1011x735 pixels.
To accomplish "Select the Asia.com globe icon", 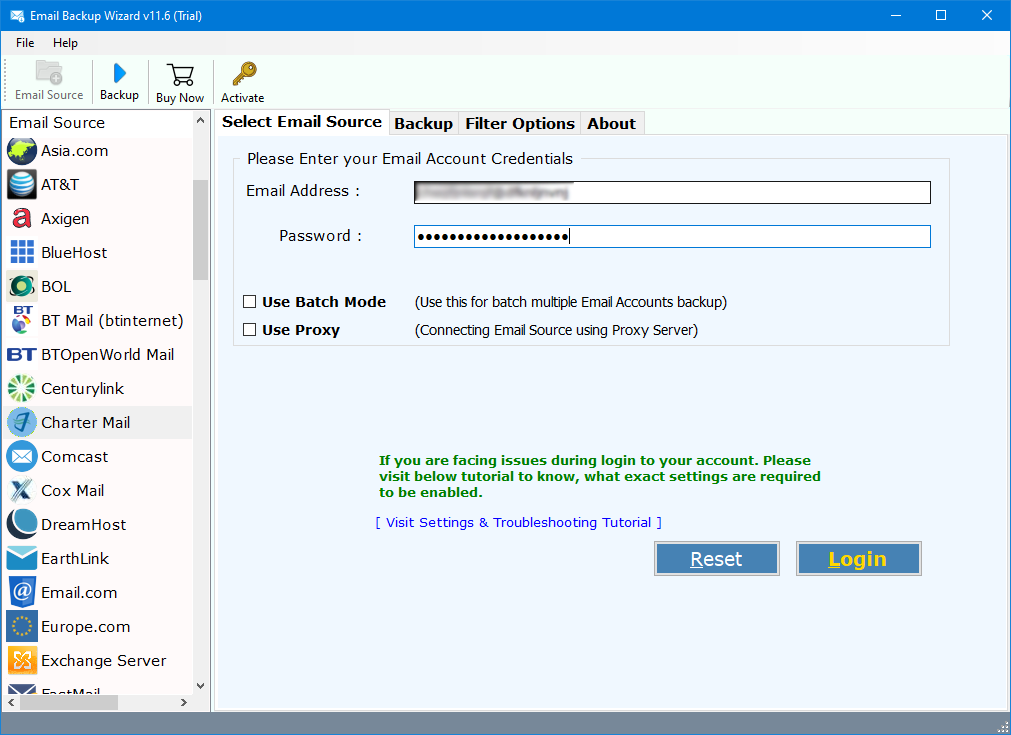I will (22, 151).
